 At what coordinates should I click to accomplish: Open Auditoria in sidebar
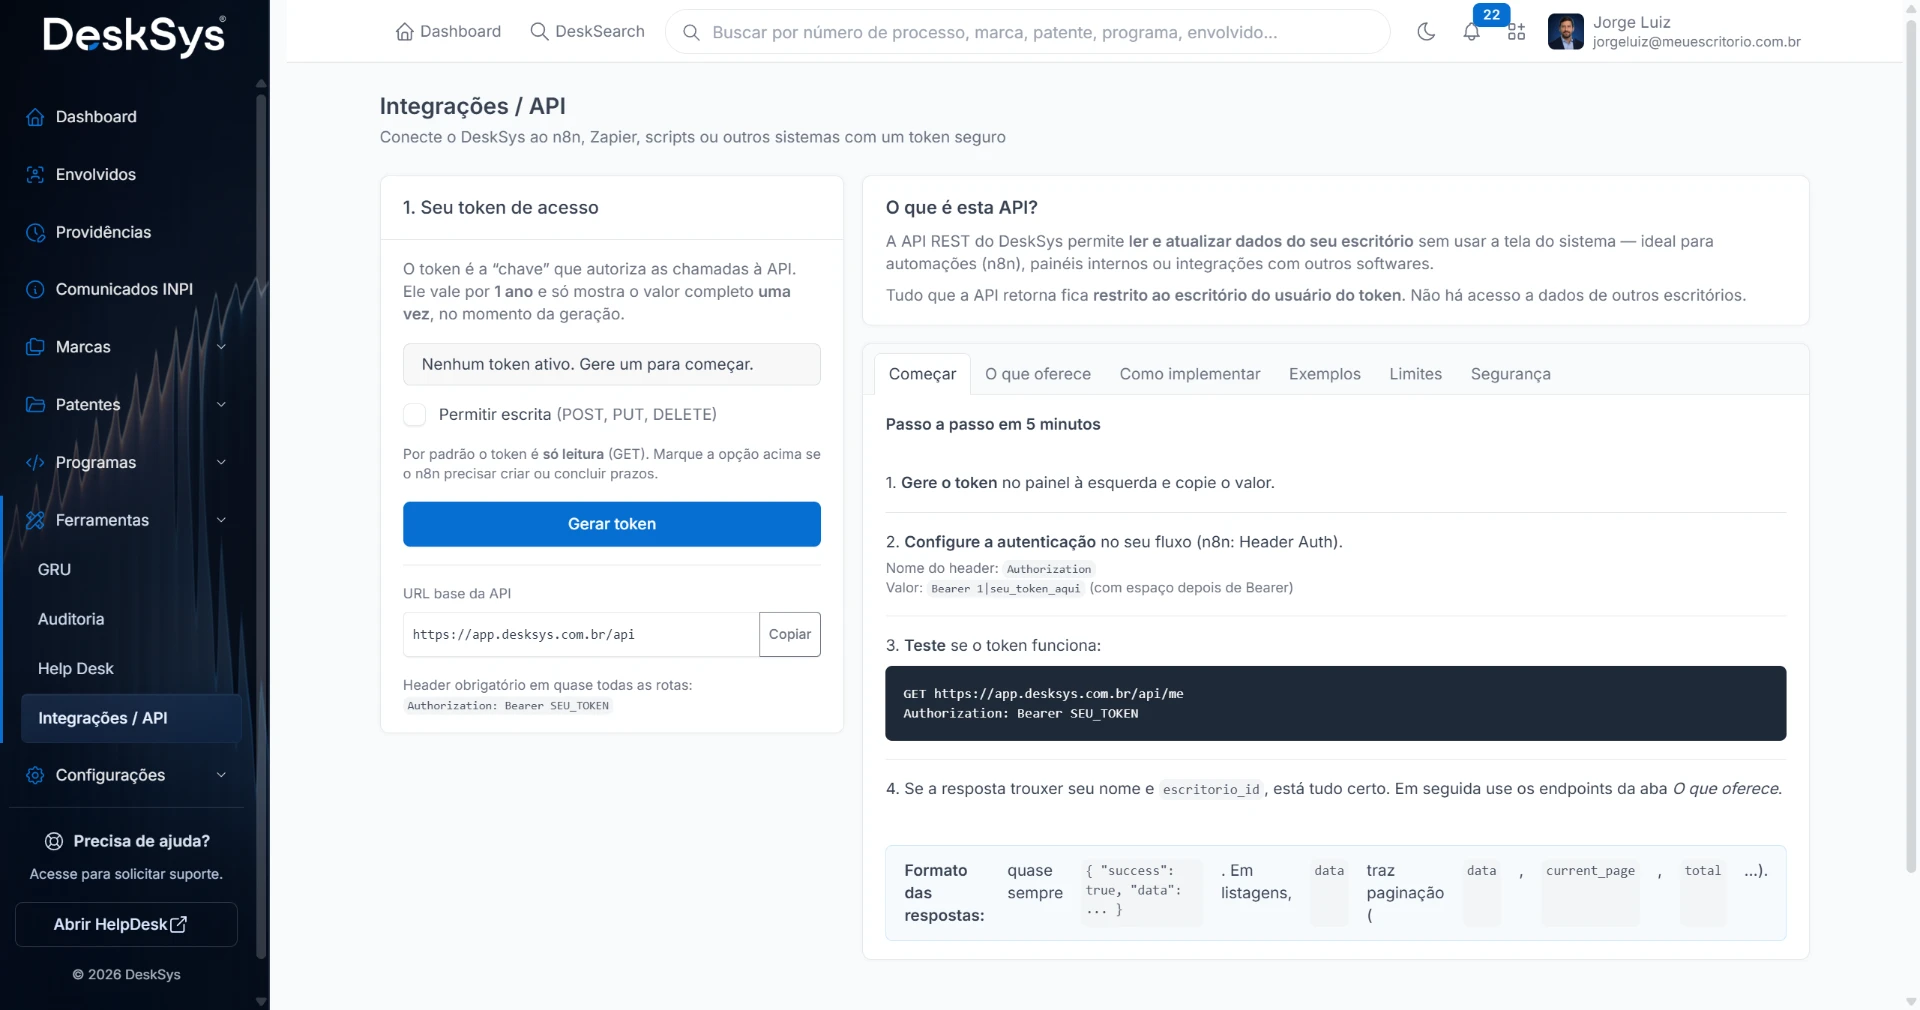click(71, 620)
